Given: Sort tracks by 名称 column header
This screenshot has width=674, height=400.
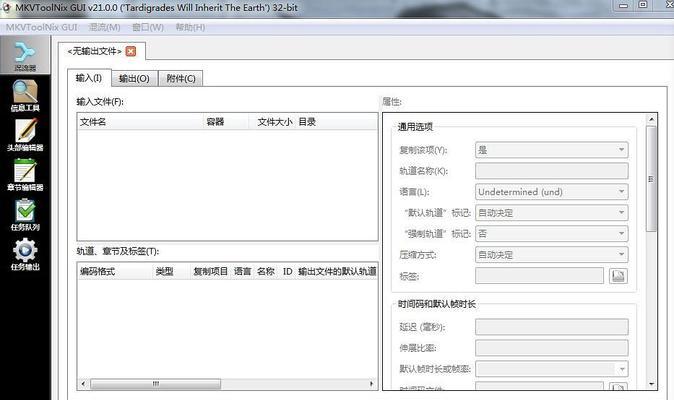Looking at the screenshot, I should 266,272.
